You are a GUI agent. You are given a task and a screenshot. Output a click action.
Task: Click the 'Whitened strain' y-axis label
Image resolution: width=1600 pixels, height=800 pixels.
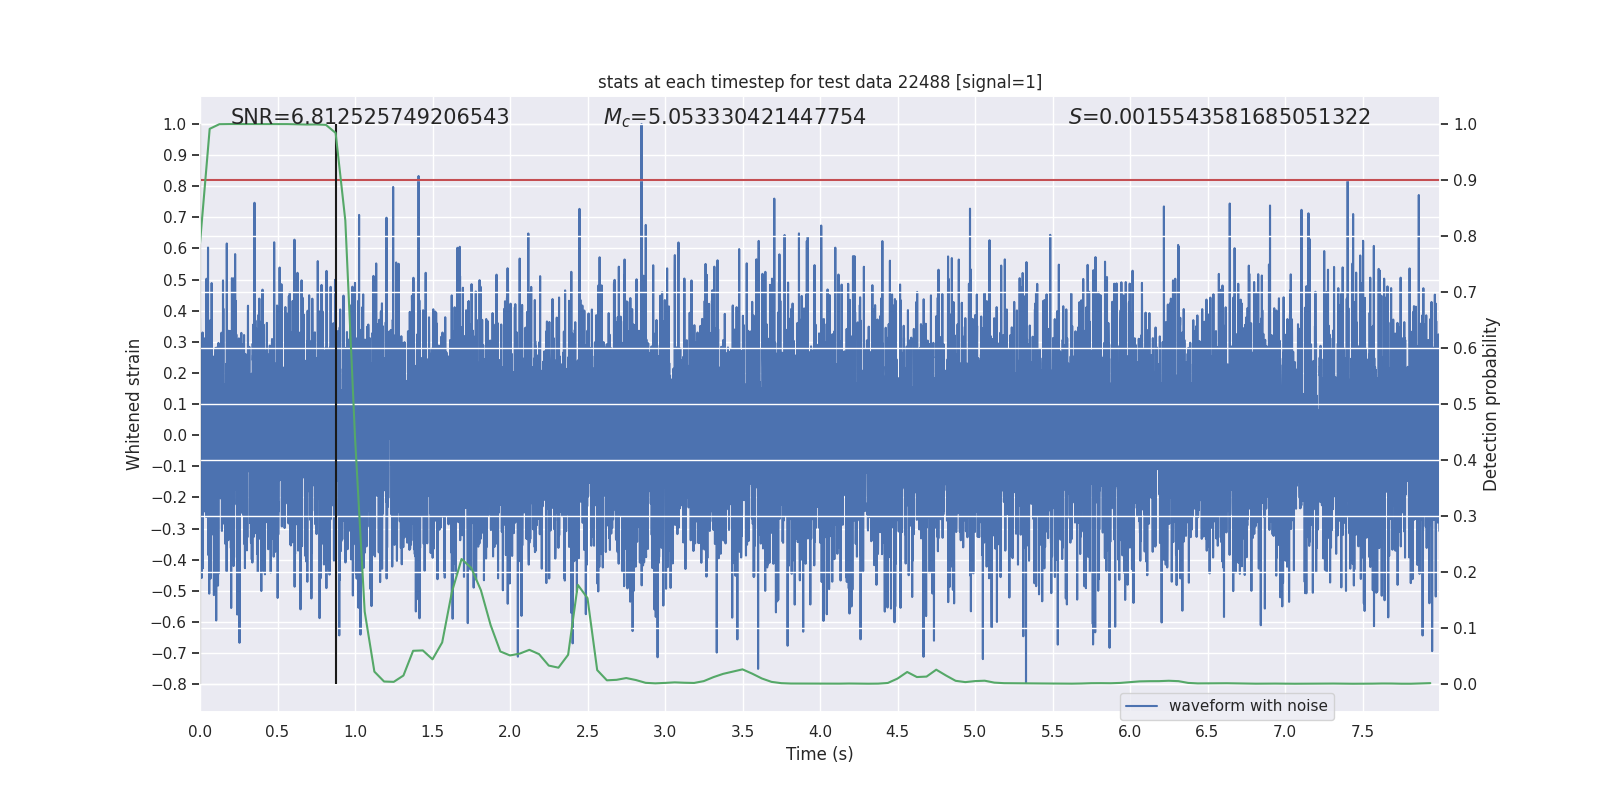click(134, 404)
